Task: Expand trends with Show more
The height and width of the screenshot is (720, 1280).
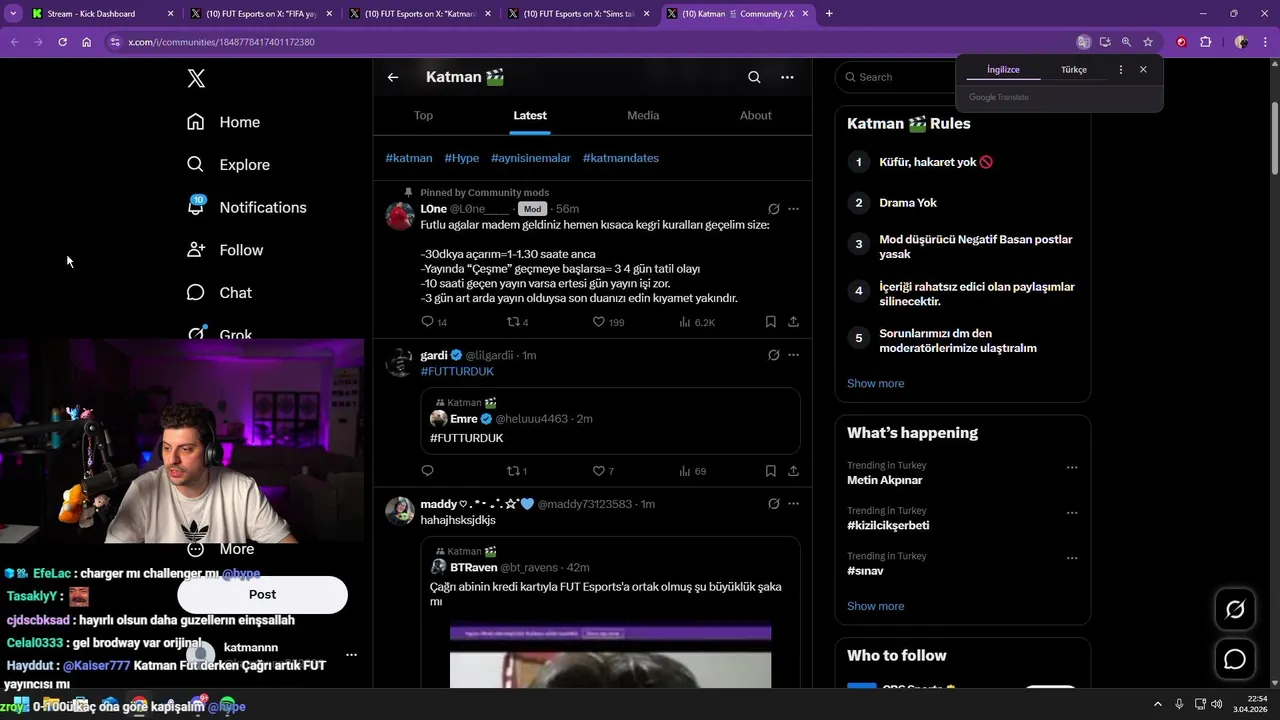Action: coord(875,606)
